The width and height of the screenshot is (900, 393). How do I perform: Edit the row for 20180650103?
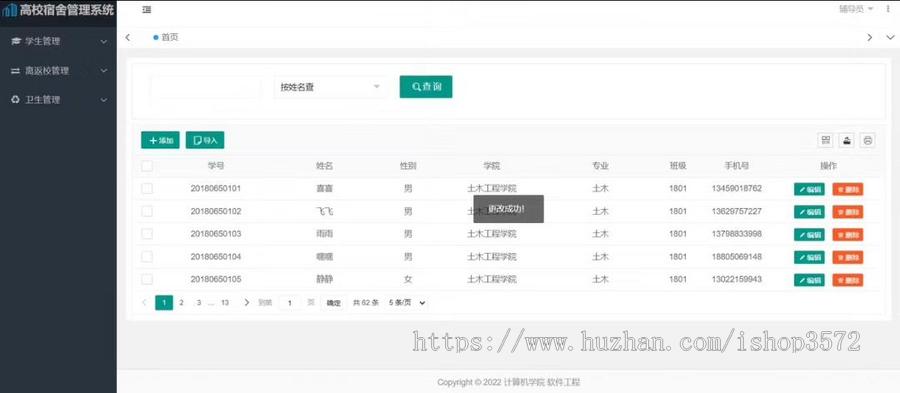(x=809, y=235)
